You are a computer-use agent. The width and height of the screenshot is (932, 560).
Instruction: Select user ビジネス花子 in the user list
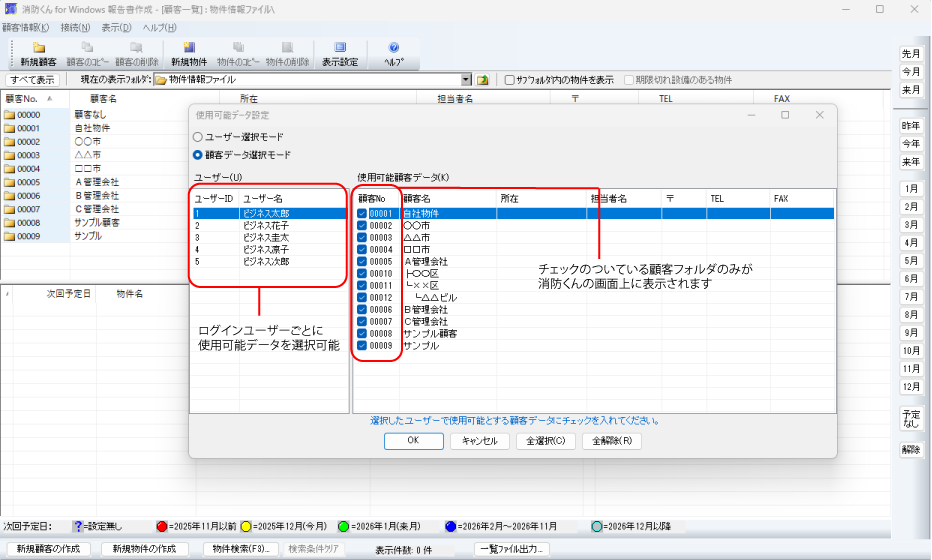[x=266, y=226]
